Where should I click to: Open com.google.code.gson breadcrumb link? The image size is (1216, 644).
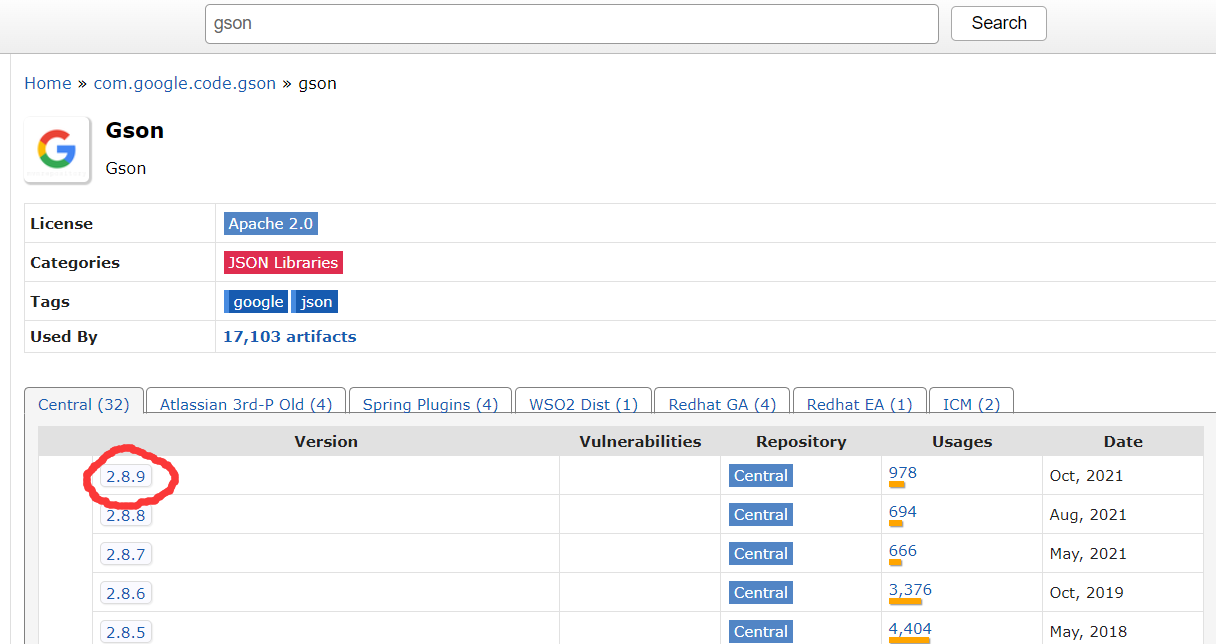click(184, 83)
